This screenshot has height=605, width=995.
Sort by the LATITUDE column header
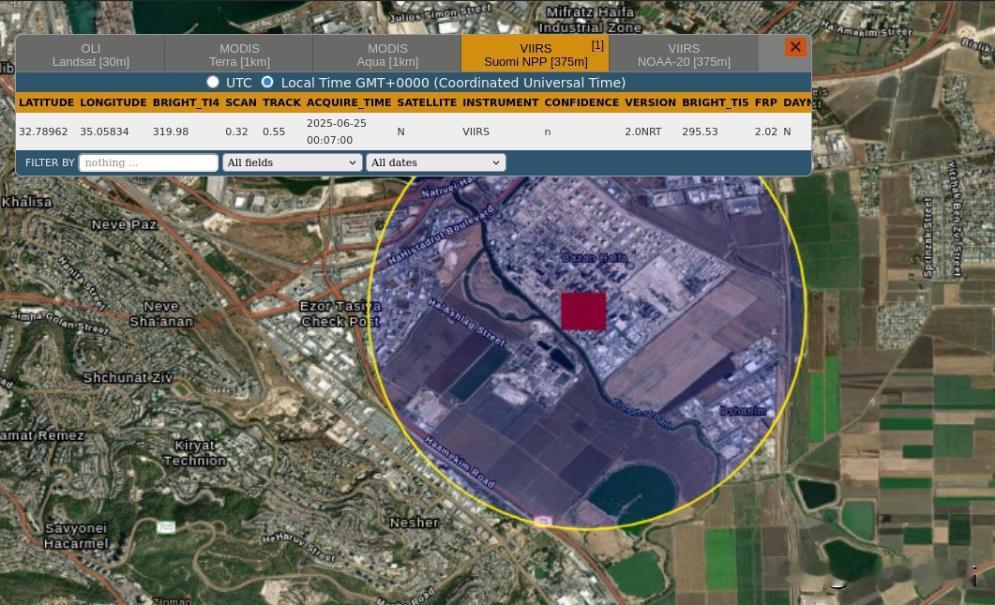point(46,102)
